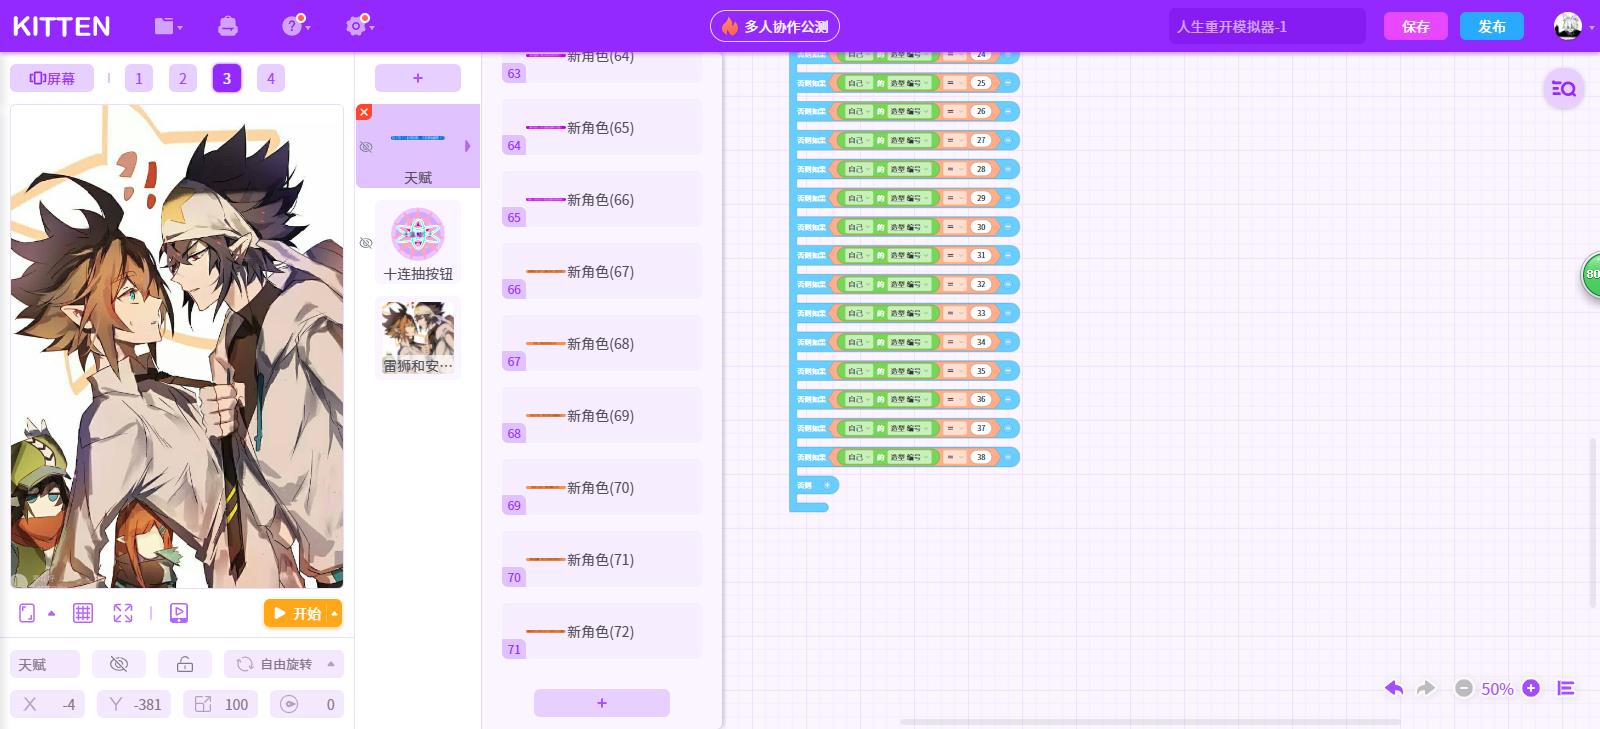This screenshot has height=729, width=1600.
Task: Edit the project name 人生重开模拟器-1
Action: [1267, 26]
